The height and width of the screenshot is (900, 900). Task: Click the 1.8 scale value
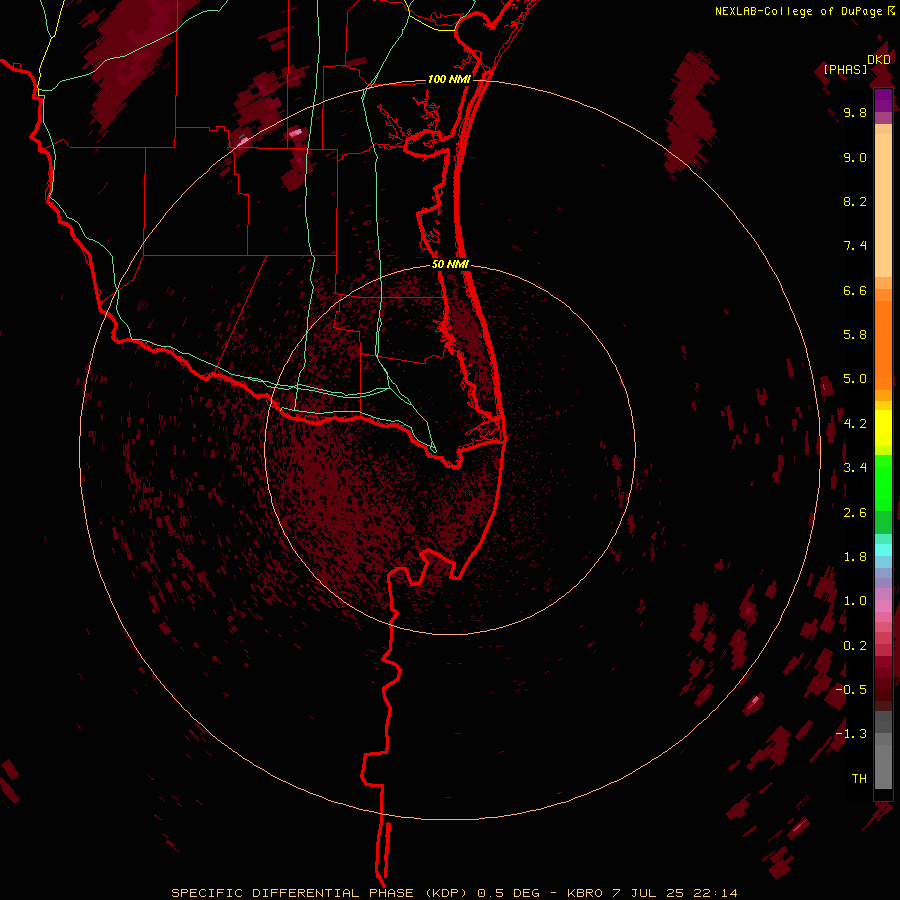coord(855,557)
